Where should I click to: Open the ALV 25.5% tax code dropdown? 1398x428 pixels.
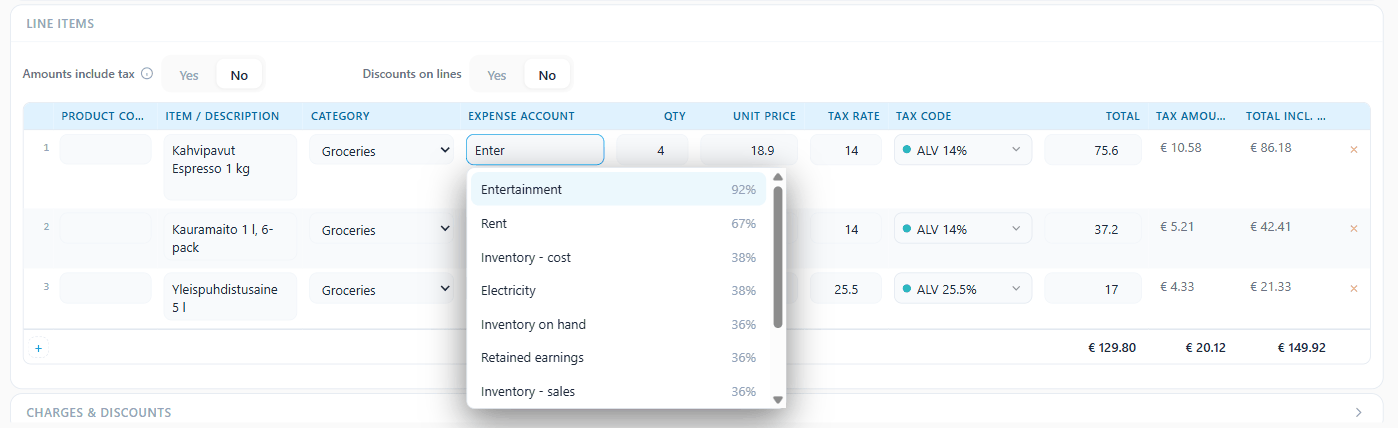[963, 289]
